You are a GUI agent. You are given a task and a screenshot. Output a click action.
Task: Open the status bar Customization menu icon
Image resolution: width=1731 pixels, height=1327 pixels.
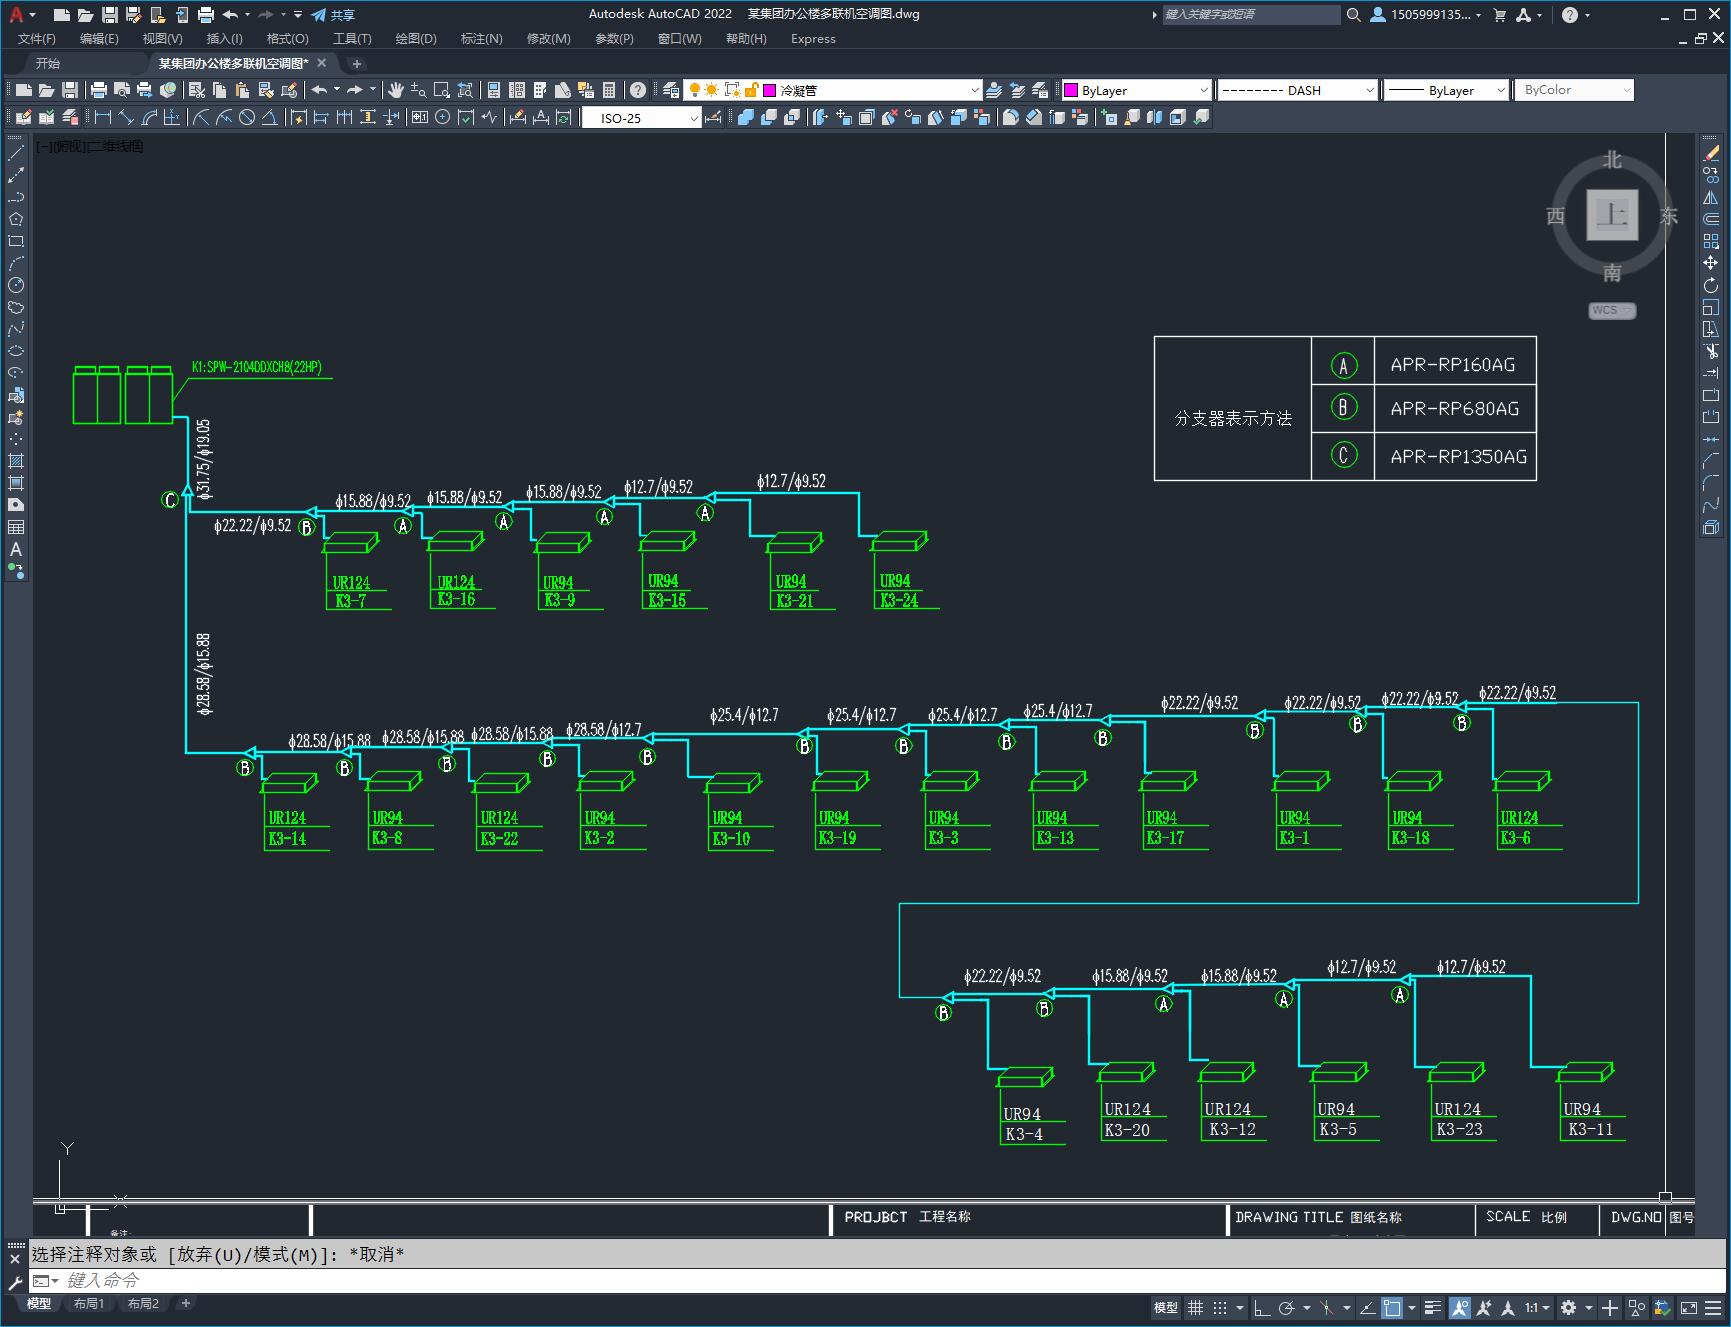(x=1713, y=1307)
